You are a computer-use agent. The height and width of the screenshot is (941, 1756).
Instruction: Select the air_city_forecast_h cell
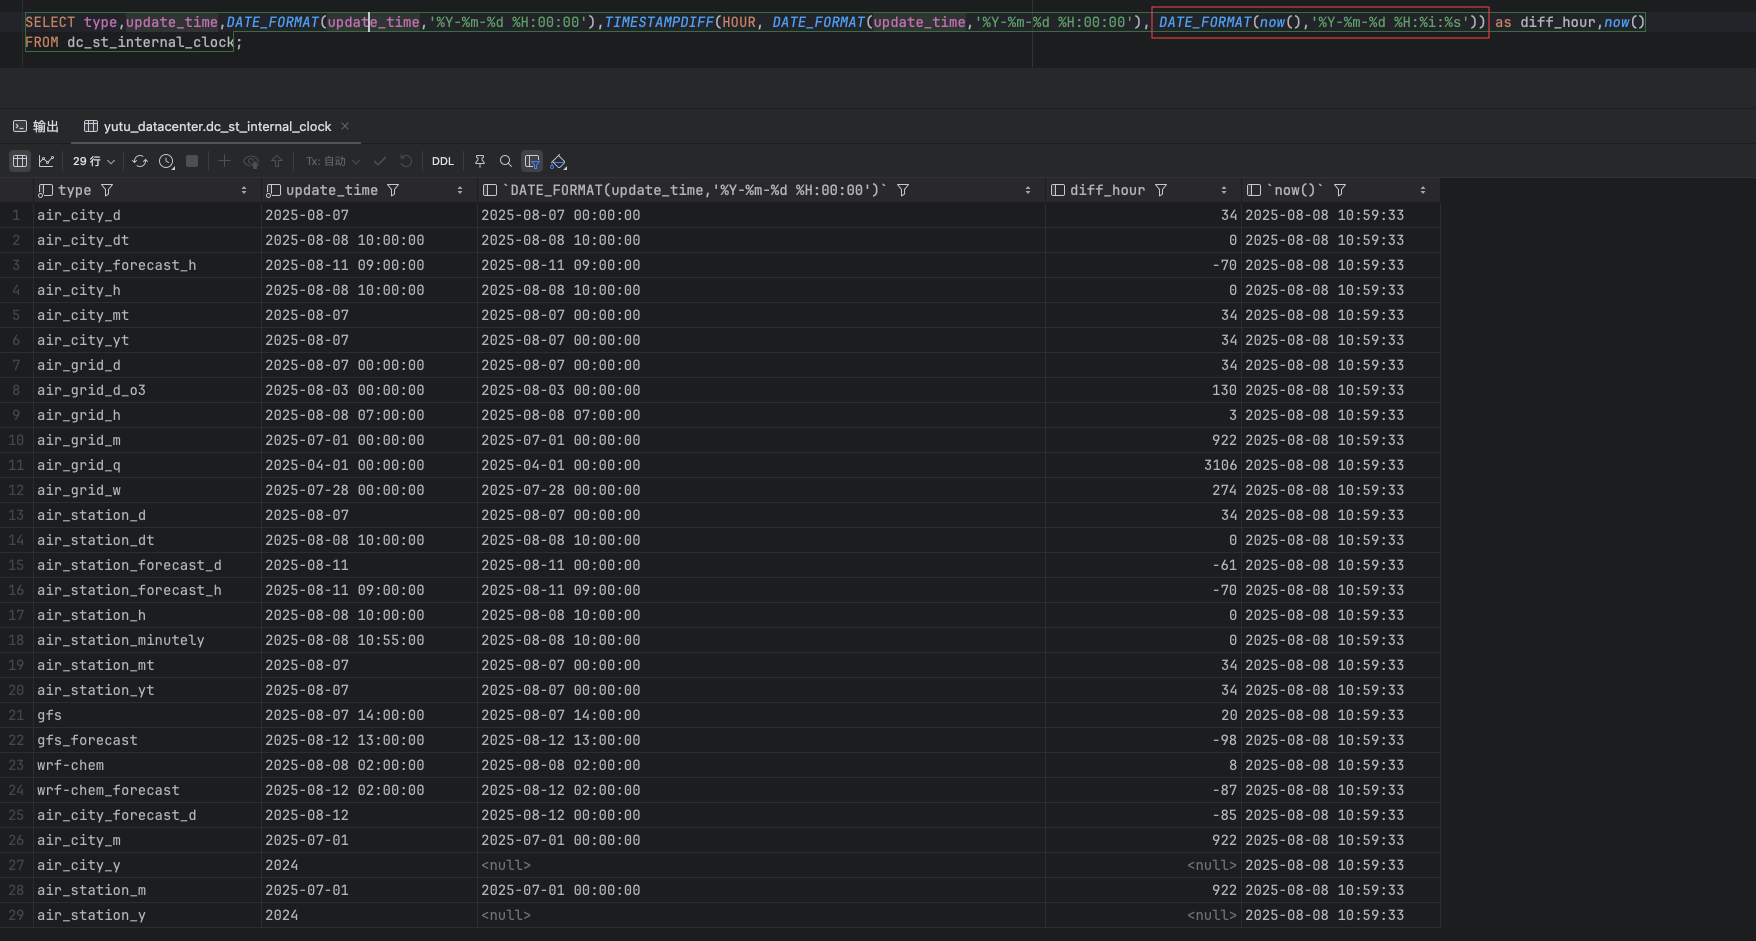tap(147, 265)
